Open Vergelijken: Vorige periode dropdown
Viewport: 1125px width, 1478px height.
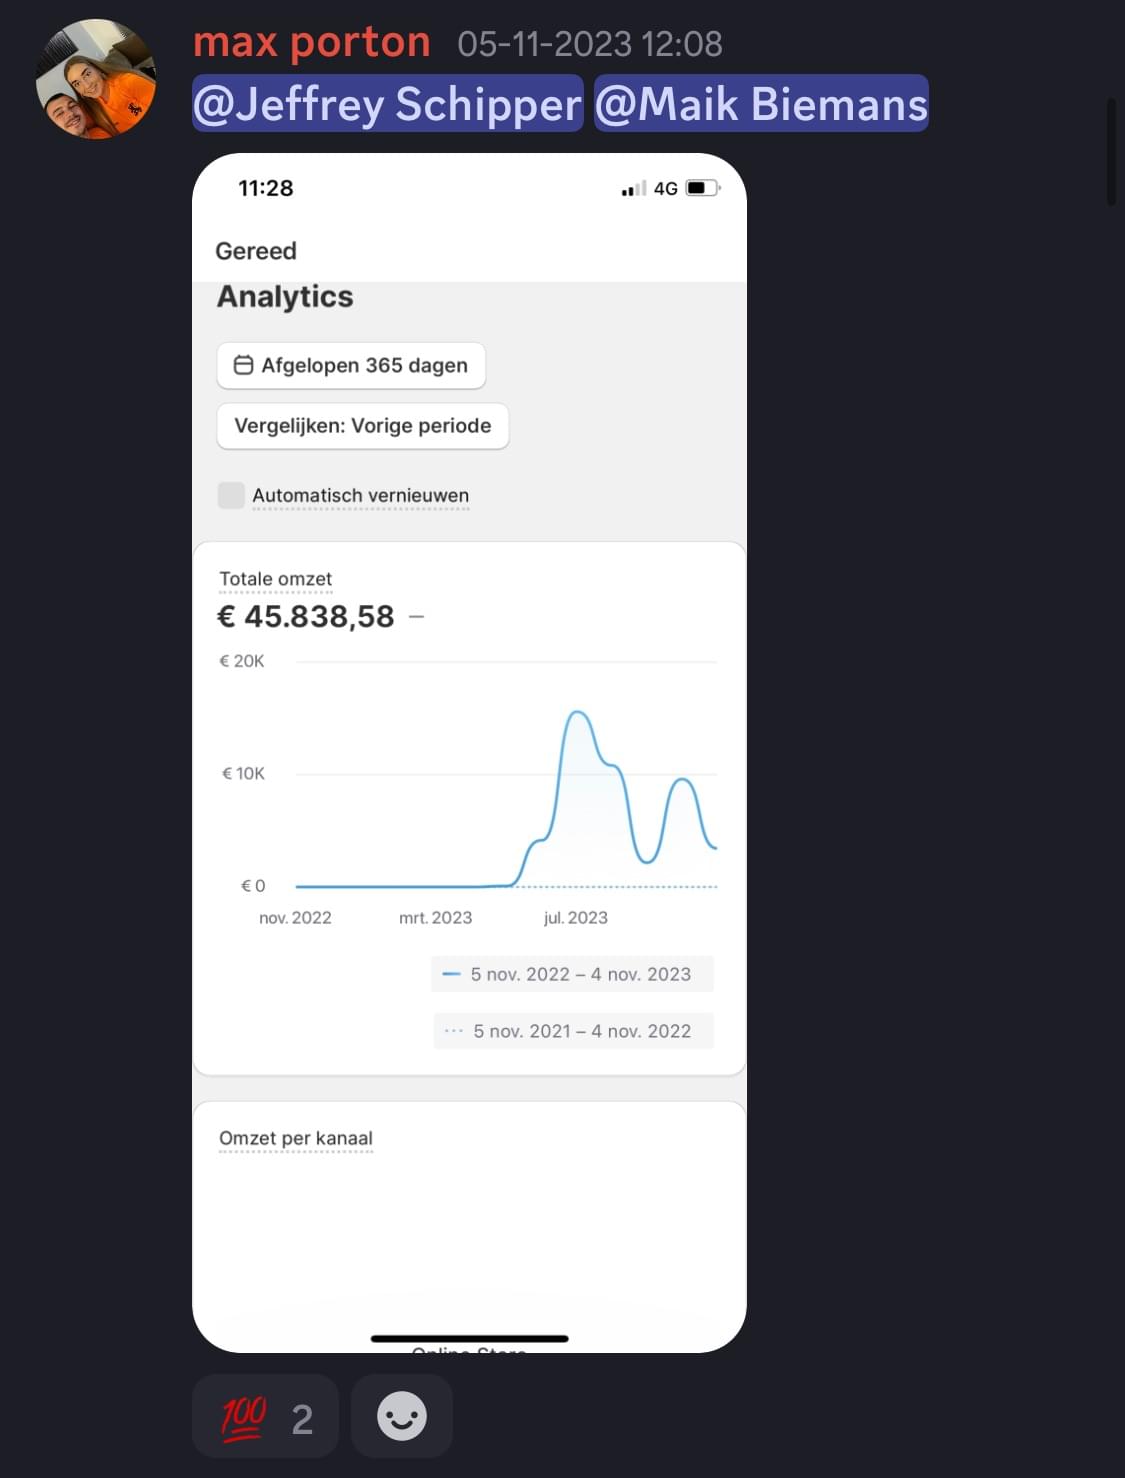pos(362,426)
